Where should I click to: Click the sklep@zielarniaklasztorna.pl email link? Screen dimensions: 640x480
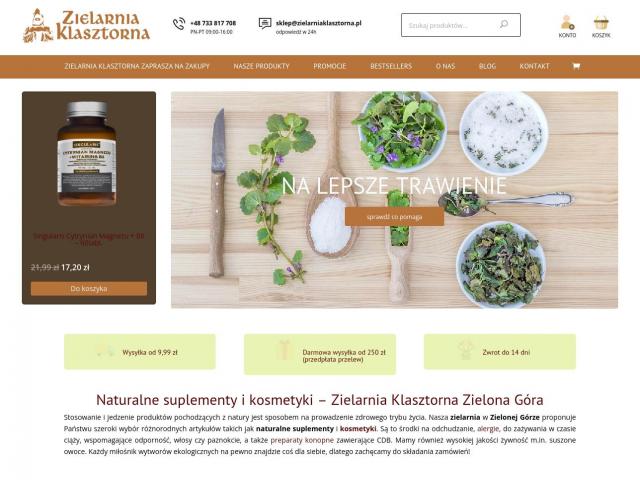(x=318, y=23)
